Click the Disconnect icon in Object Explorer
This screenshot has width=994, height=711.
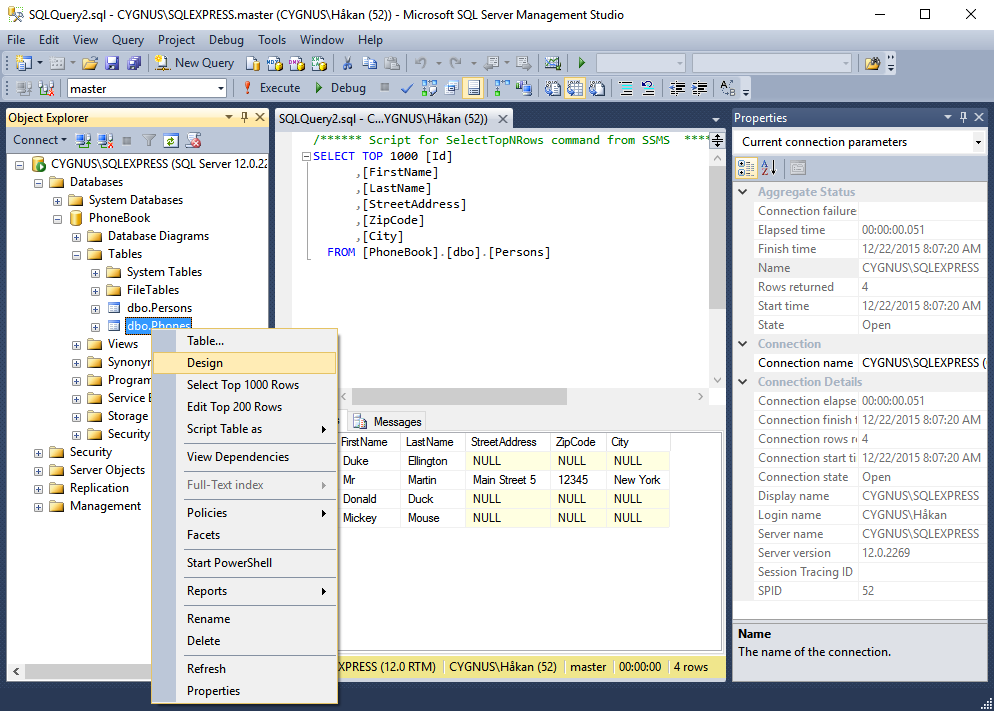[x=105, y=140]
